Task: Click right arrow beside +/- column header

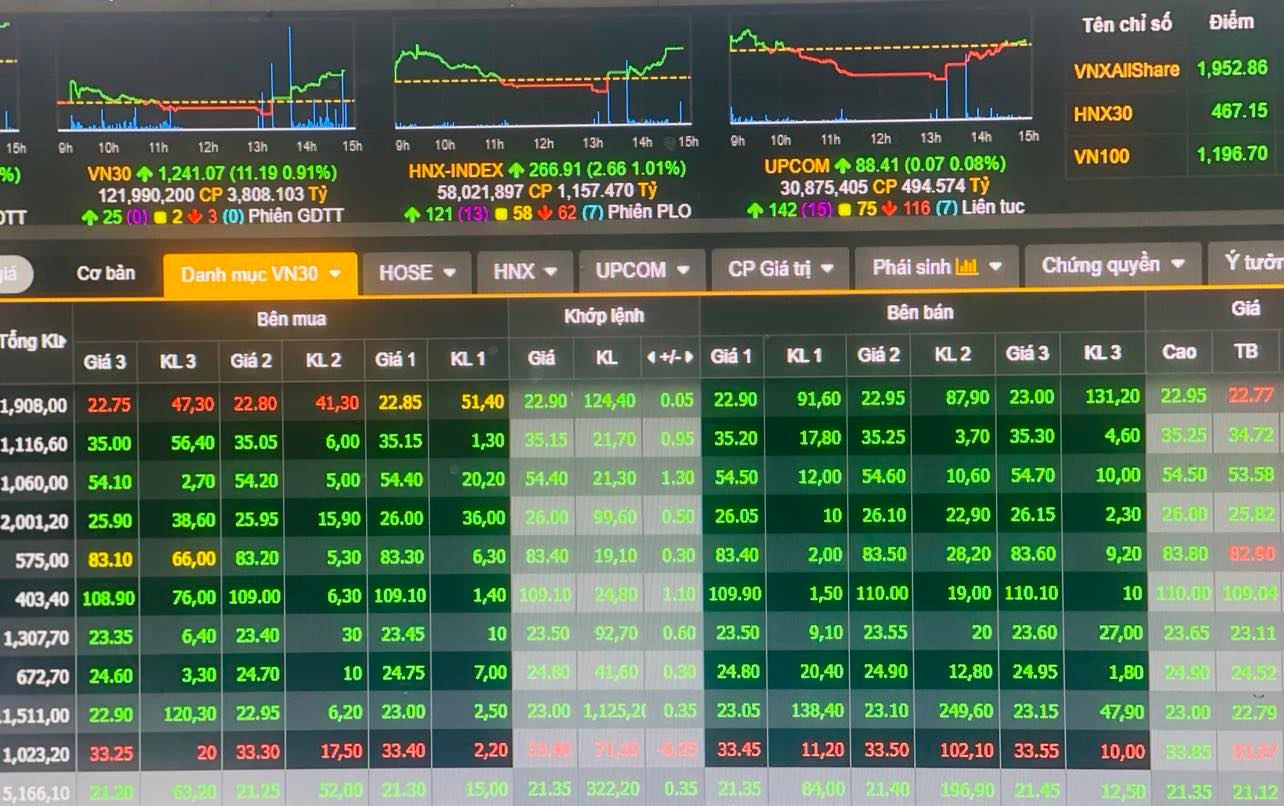Action: [x=690, y=357]
